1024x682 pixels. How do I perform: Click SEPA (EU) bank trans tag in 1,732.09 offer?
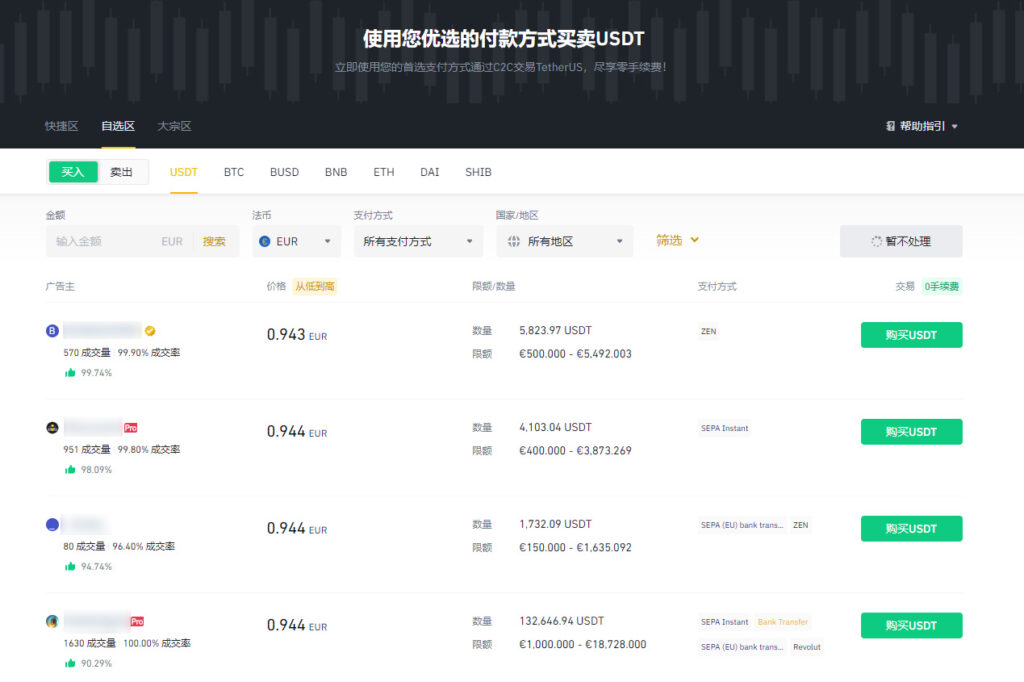coord(742,525)
